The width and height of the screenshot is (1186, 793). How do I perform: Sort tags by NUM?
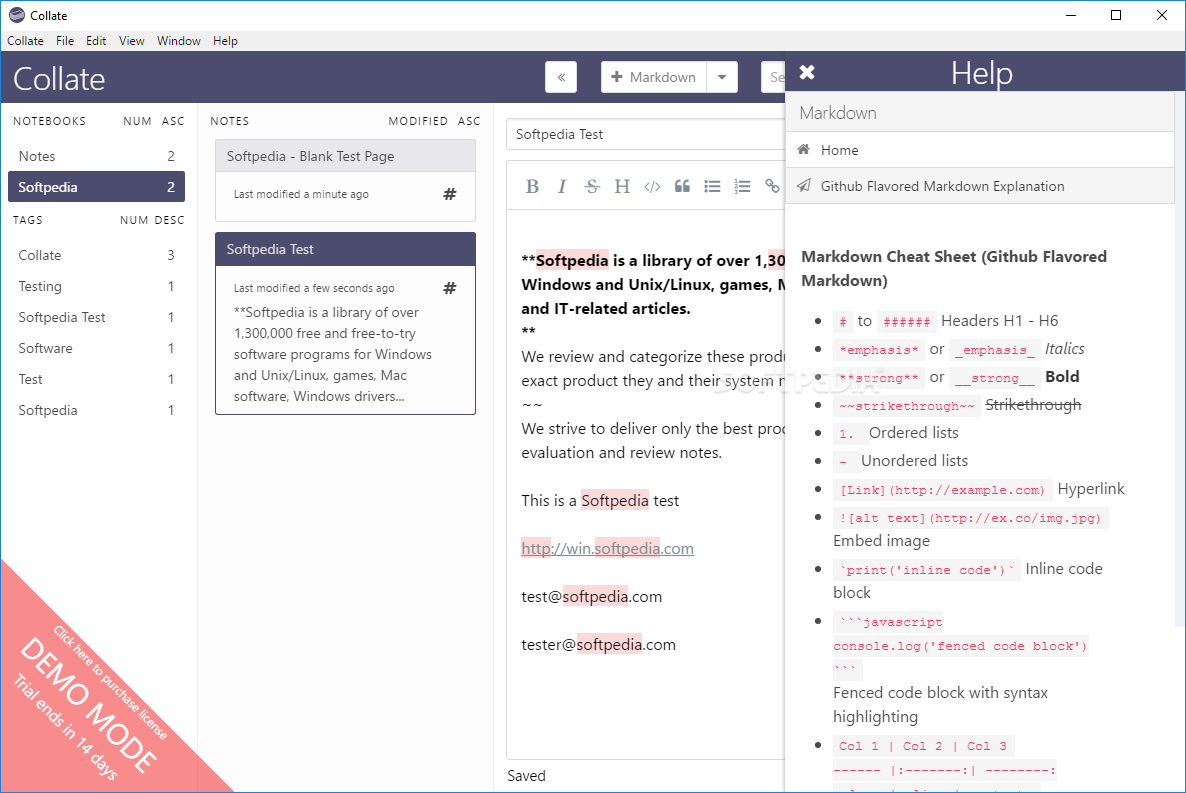pos(134,220)
